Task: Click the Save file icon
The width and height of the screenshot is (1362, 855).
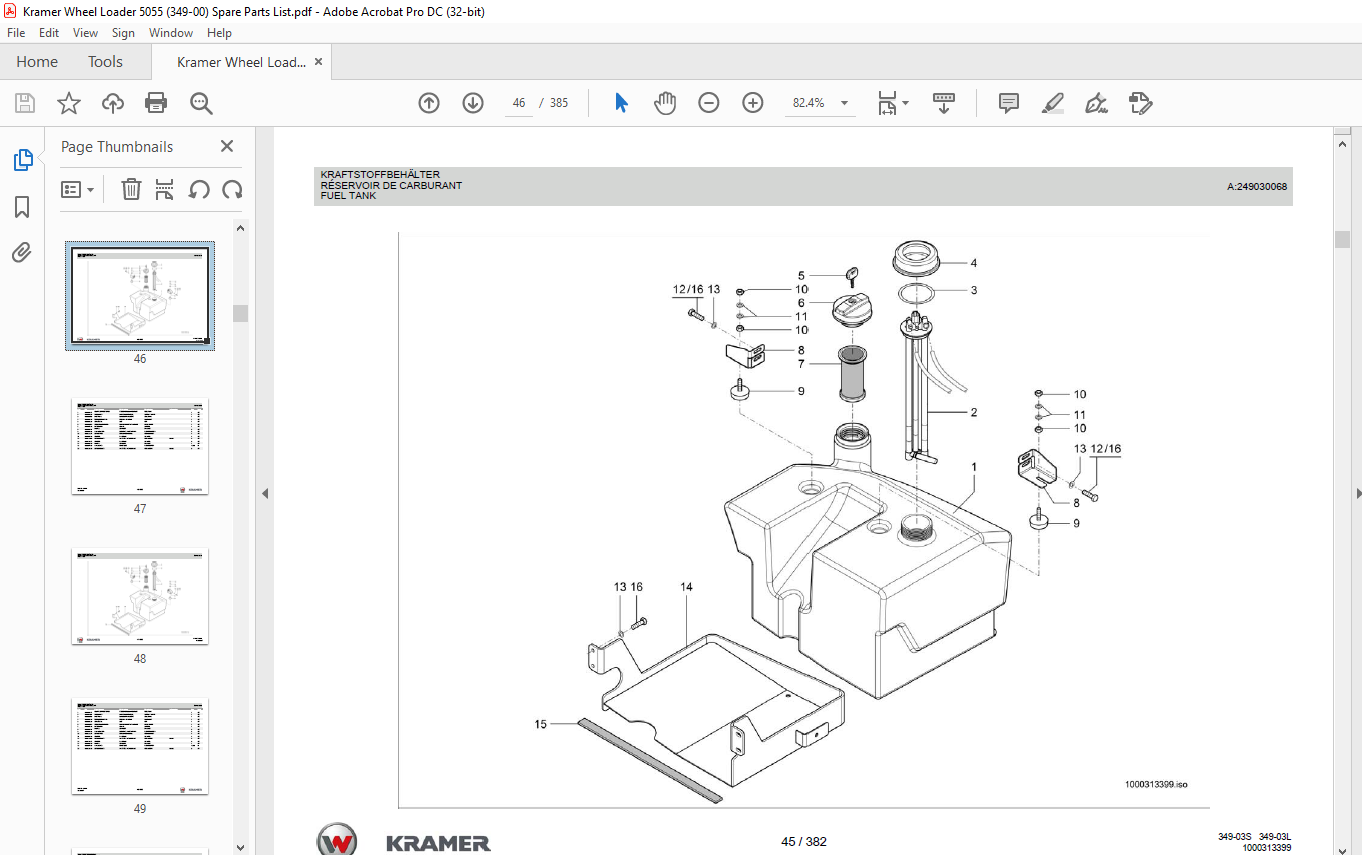Action: (x=25, y=103)
